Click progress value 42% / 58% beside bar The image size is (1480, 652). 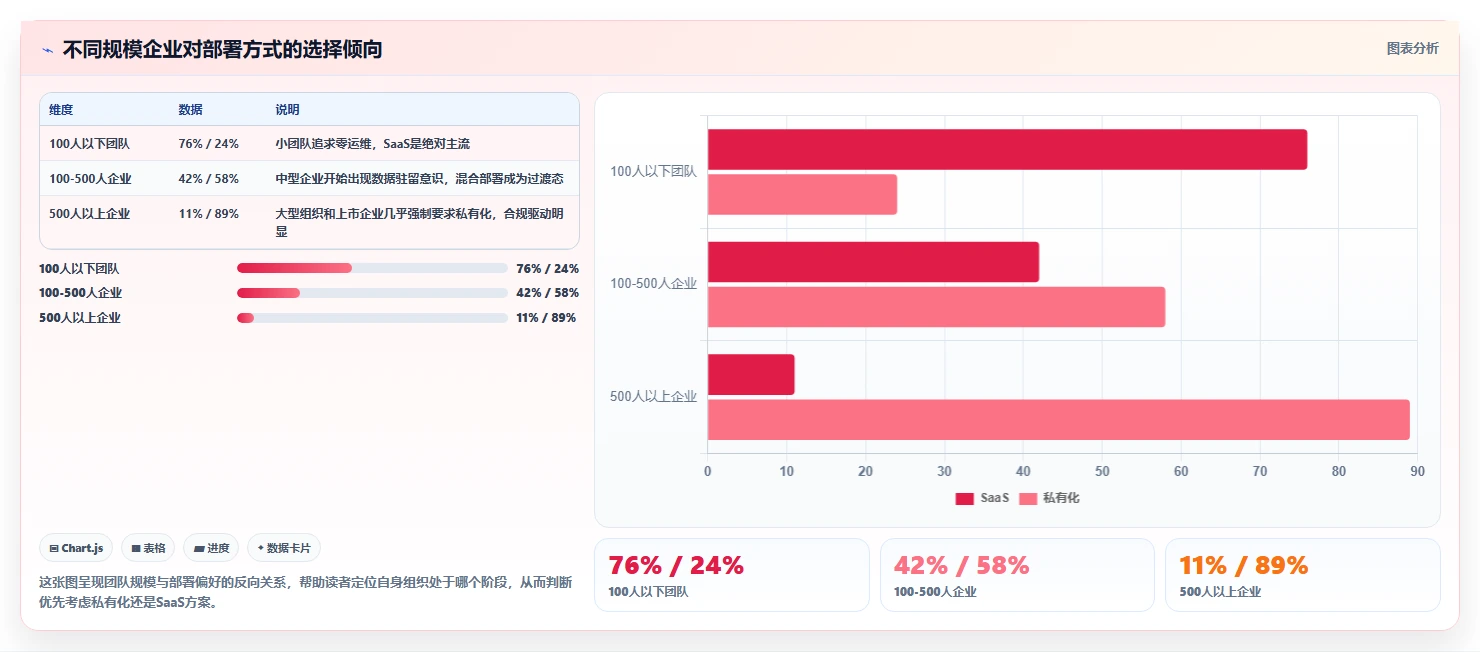(547, 293)
